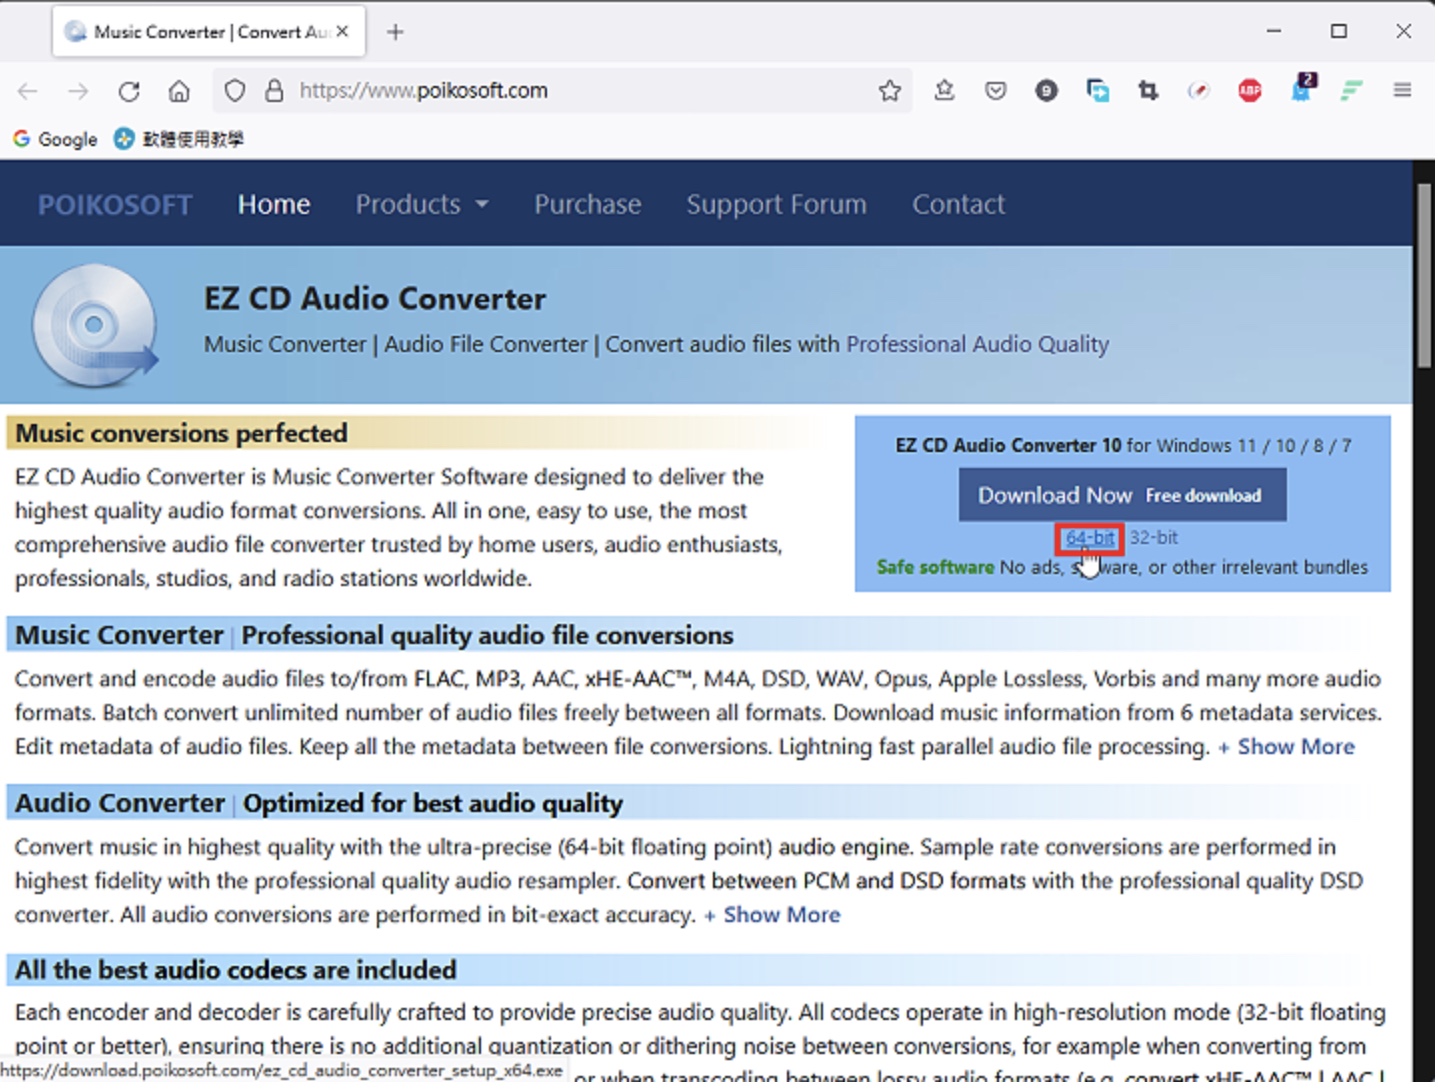Go forward with the forward arrow
Image resolution: width=1438 pixels, height=1090 pixels.
coord(78,91)
